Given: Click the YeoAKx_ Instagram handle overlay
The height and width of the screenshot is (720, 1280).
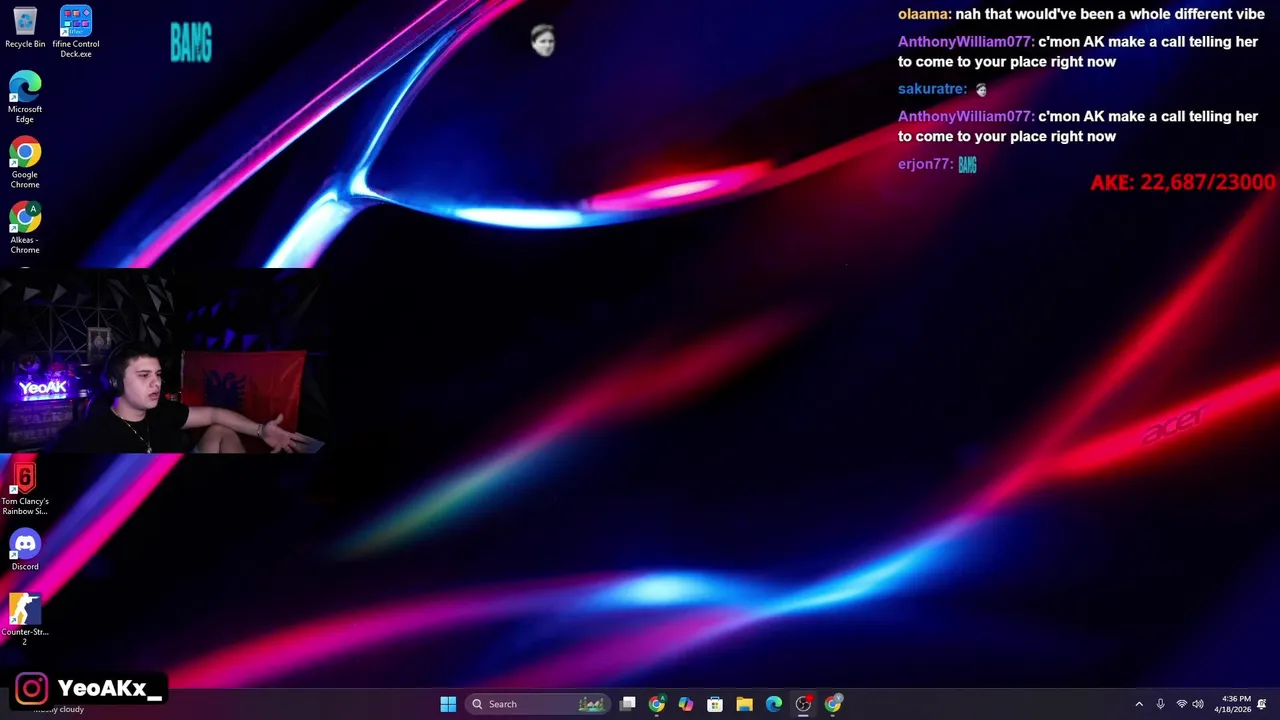Looking at the screenshot, I should [88, 688].
